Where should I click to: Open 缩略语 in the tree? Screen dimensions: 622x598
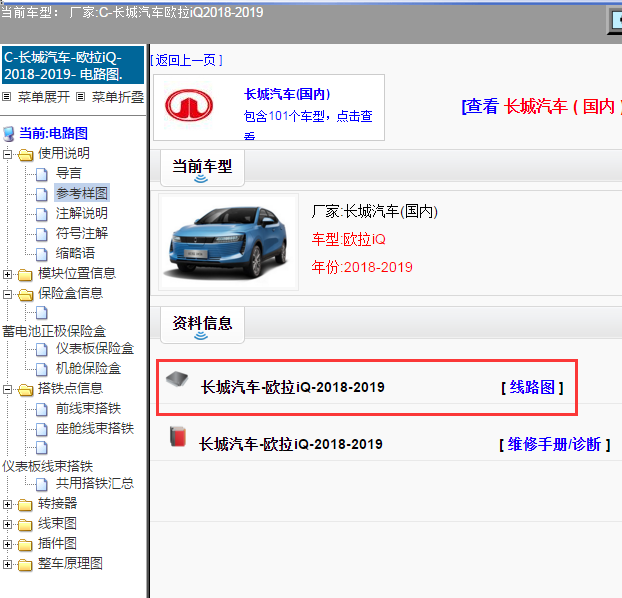click(75, 253)
